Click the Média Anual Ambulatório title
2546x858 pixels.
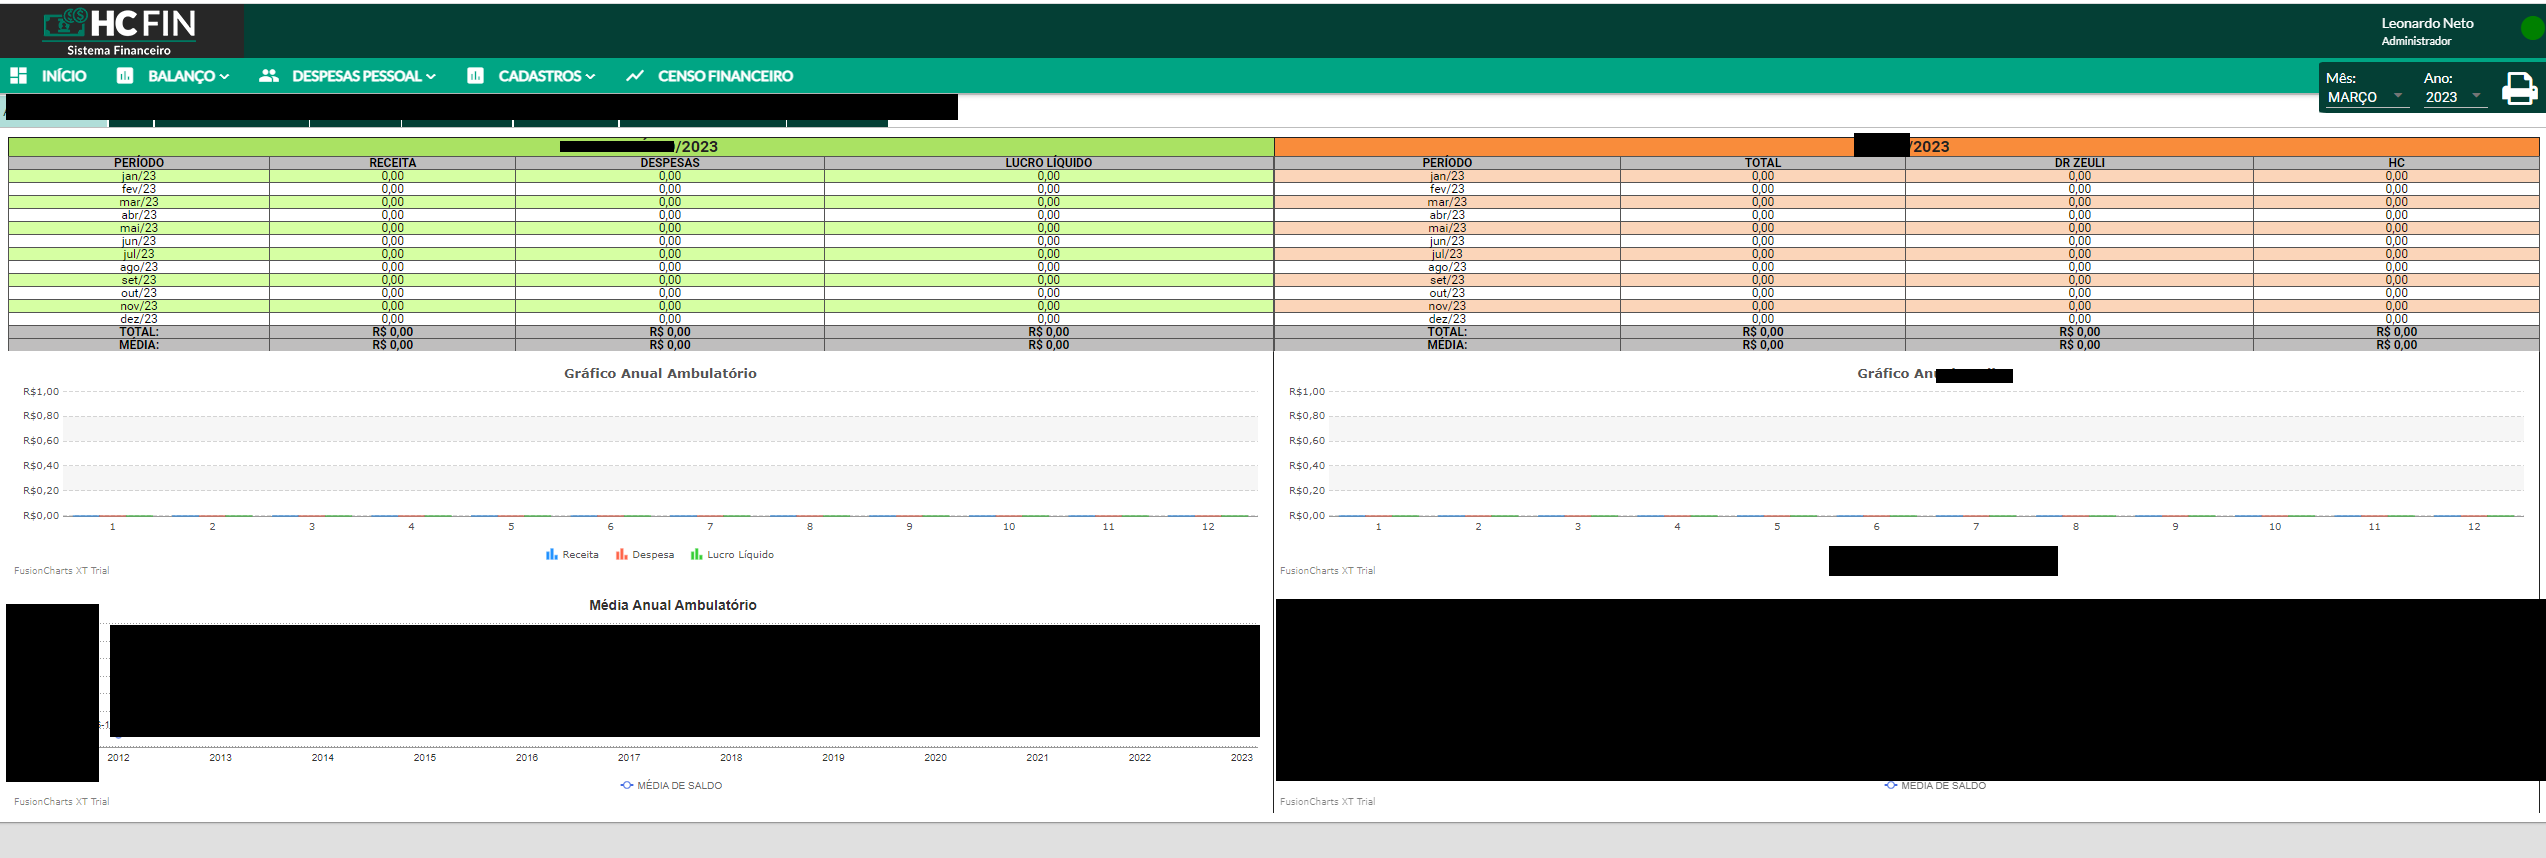tap(672, 605)
